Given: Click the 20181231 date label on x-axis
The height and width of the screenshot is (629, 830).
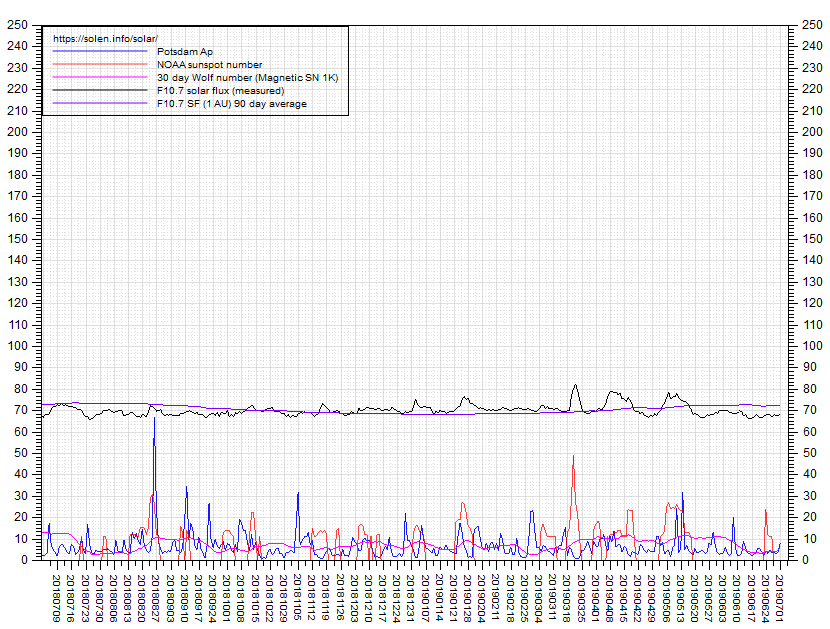Looking at the screenshot, I should [x=410, y=598].
